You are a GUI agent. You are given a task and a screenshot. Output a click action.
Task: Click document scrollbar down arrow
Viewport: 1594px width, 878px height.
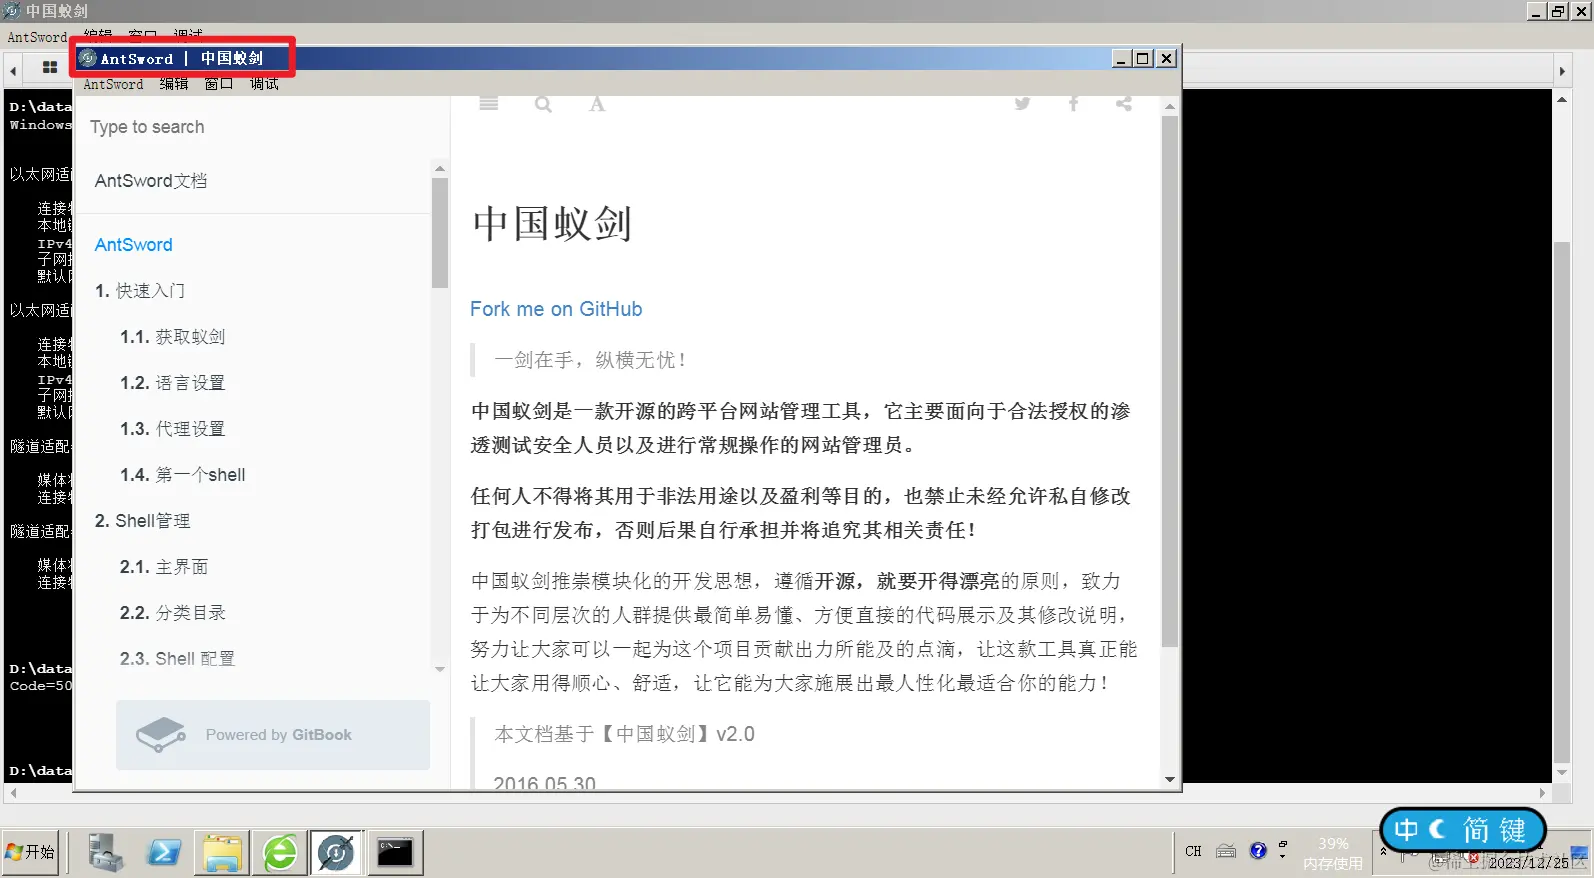1169,780
